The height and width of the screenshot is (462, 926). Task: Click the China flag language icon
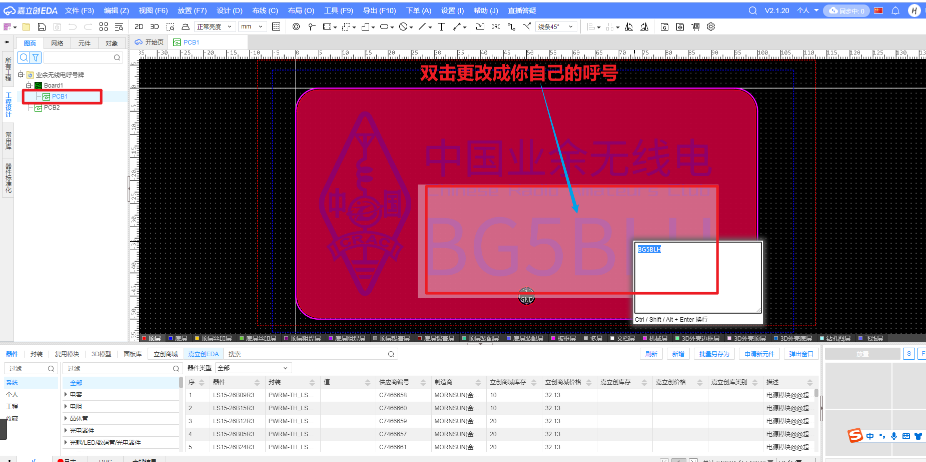coord(878,11)
